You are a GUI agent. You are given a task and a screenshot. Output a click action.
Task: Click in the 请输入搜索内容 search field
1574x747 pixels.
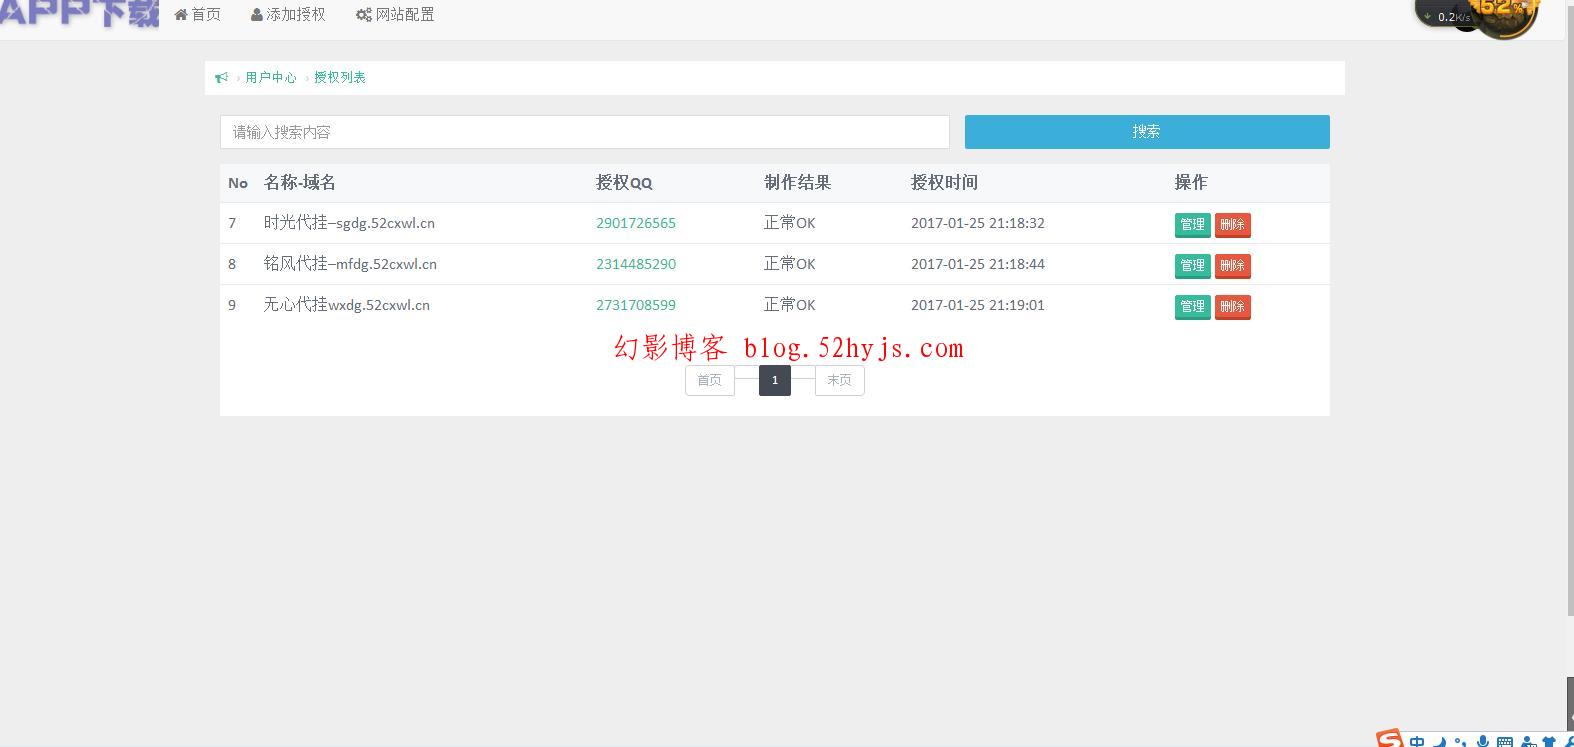(584, 132)
